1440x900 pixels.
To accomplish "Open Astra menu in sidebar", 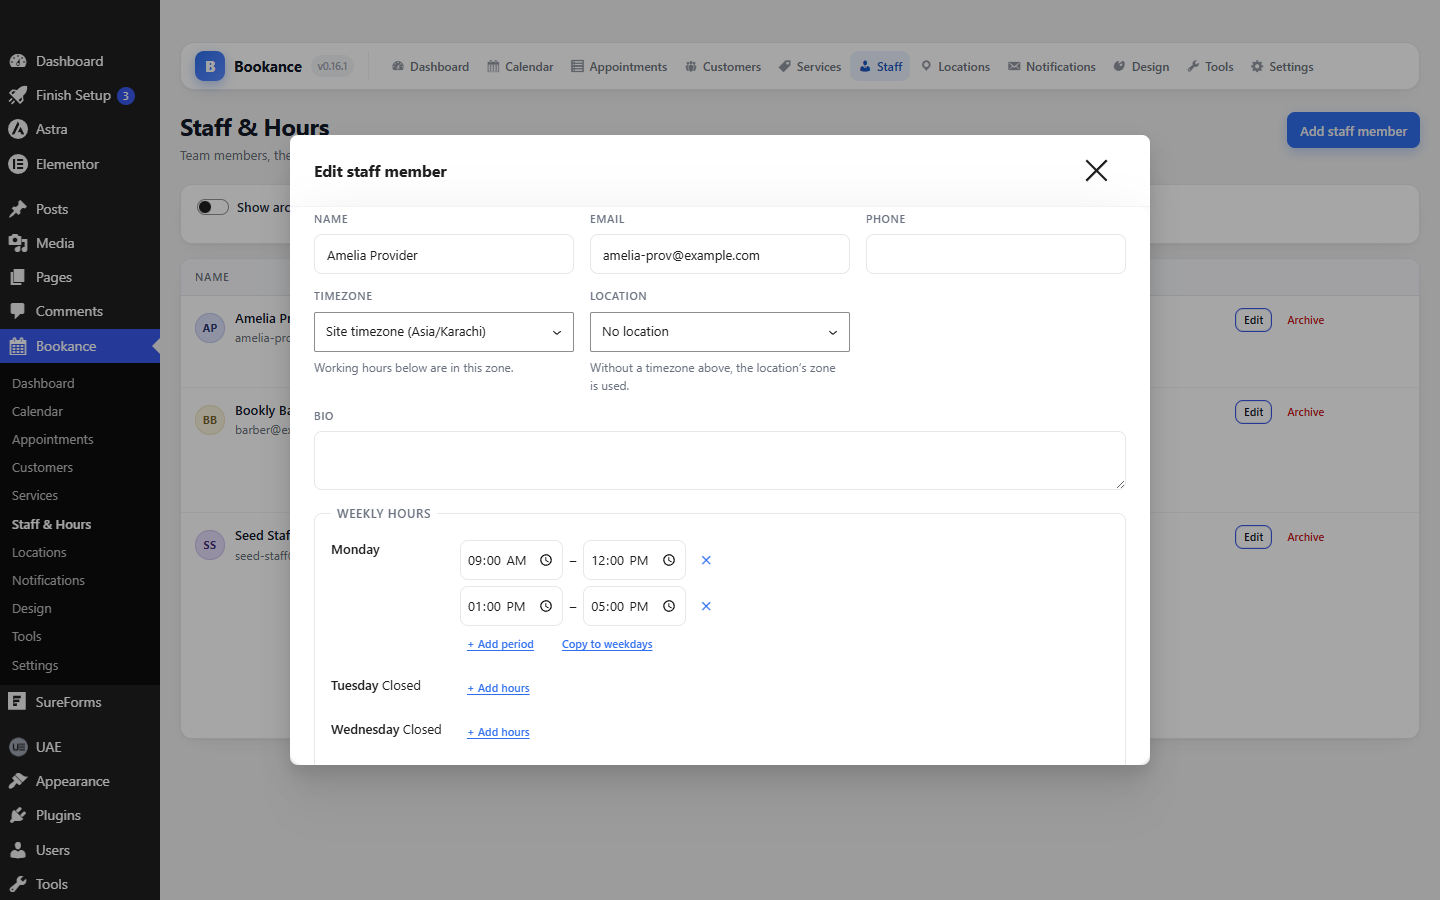I will pos(80,129).
